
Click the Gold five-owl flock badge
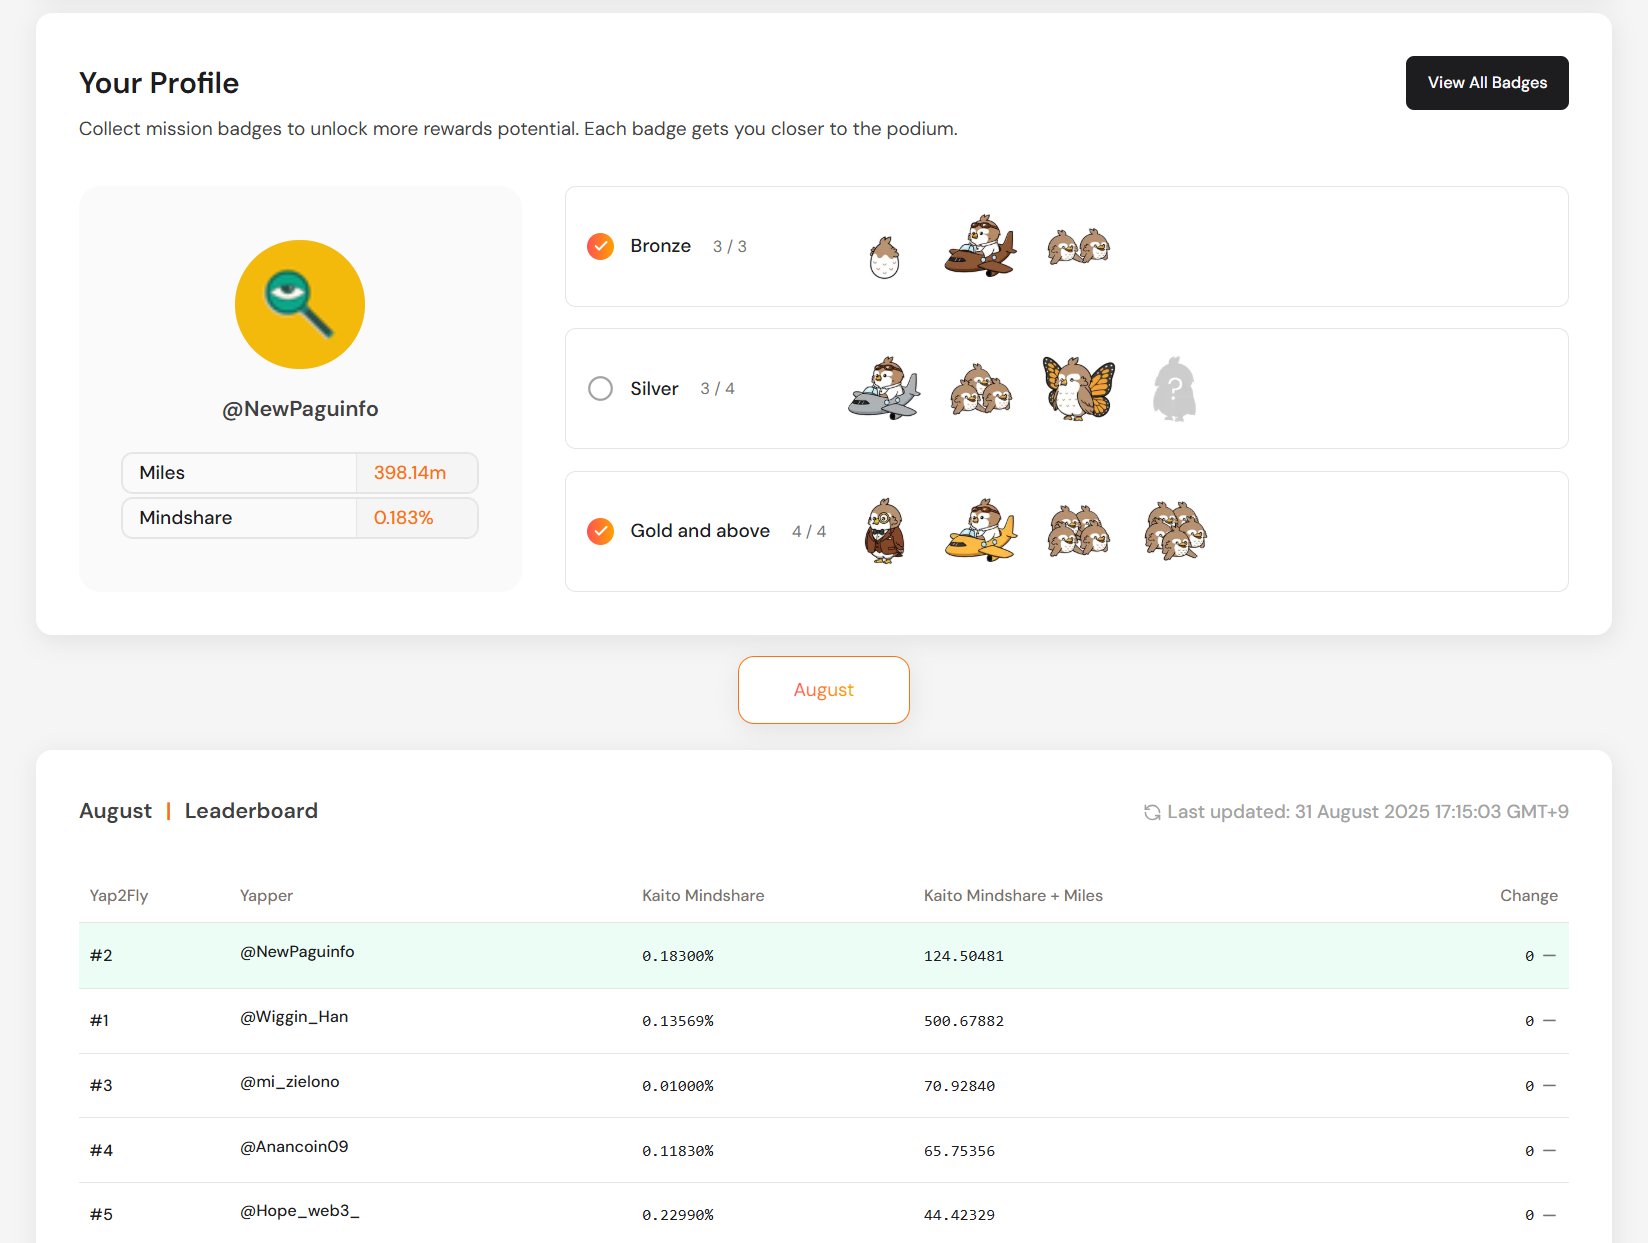(x=1175, y=531)
